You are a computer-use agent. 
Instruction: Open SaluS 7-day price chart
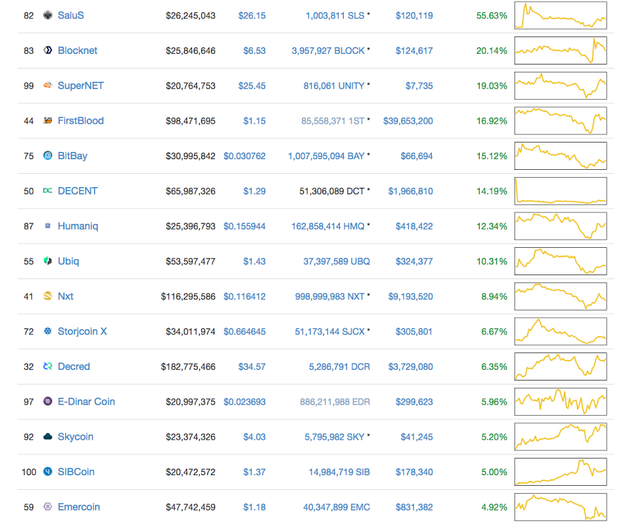point(560,16)
